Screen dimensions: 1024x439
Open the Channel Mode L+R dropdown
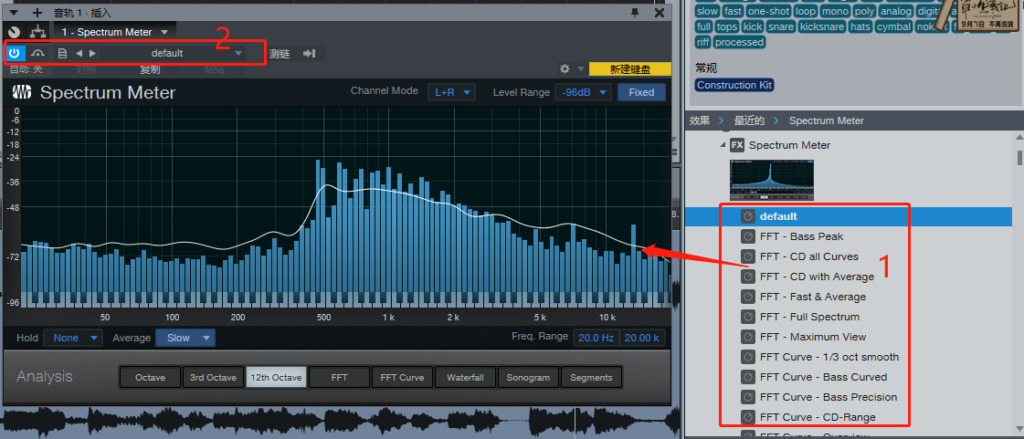tap(451, 92)
